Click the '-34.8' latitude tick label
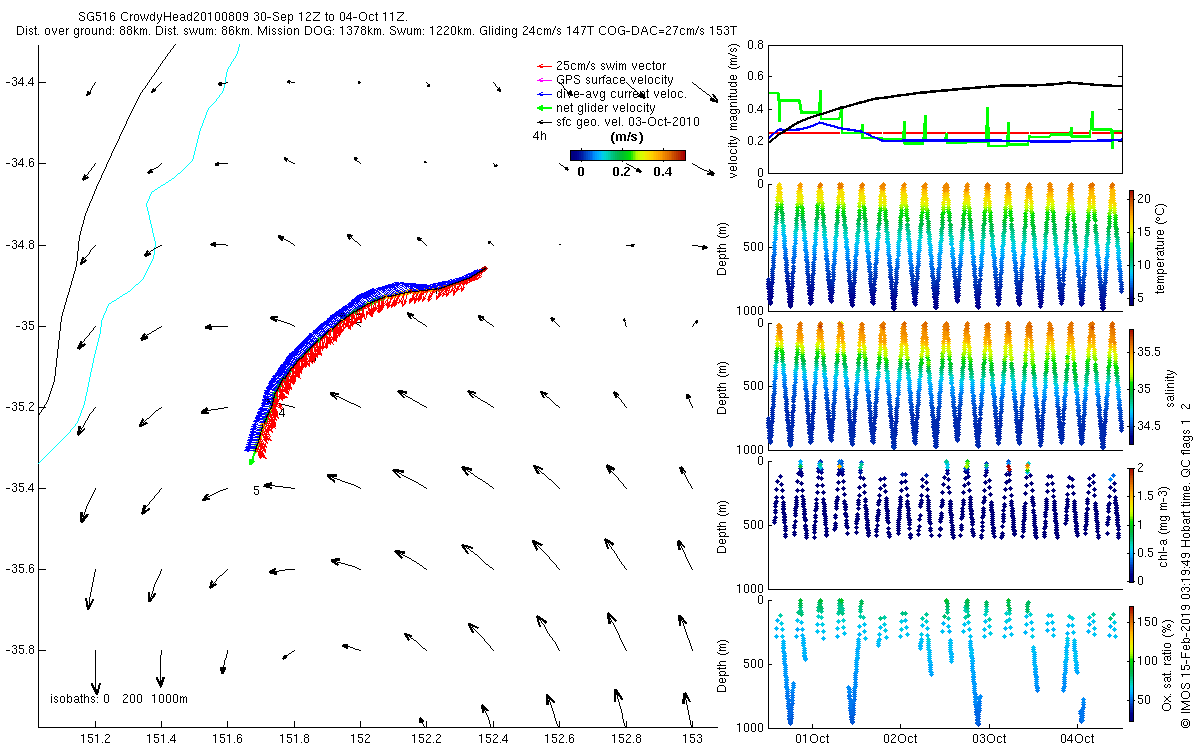This screenshot has height=750, width=1200. click(21, 245)
